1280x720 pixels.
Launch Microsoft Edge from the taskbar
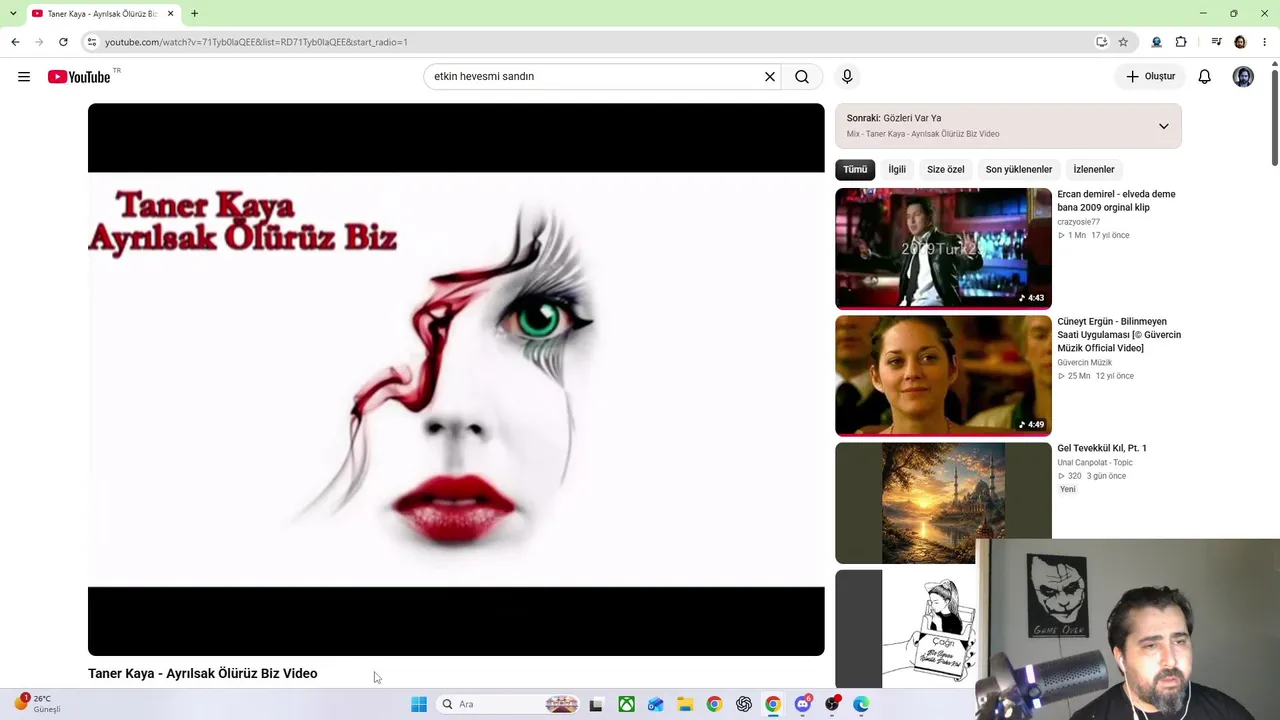(x=861, y=704)
